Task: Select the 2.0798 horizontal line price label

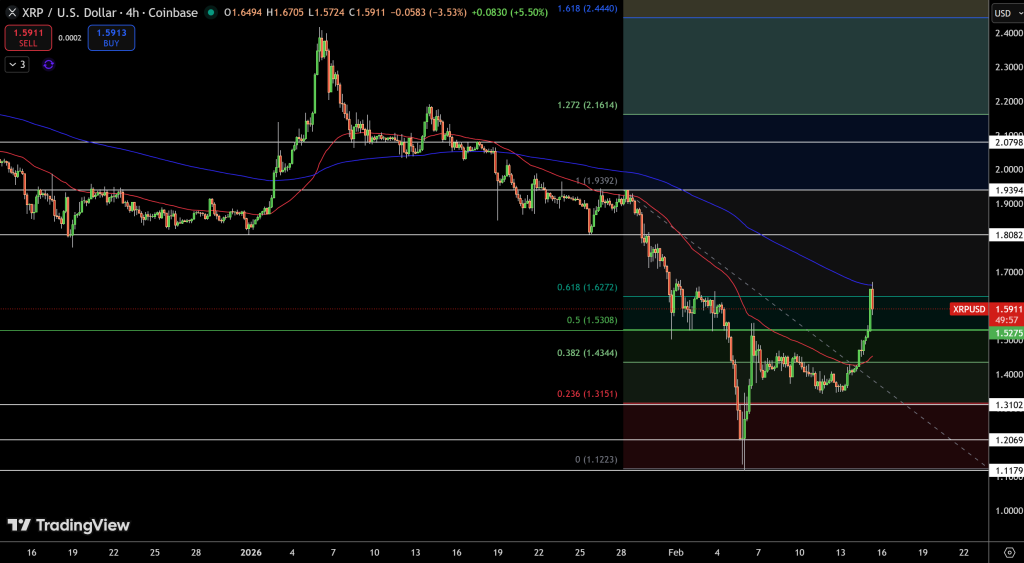Action: (1007, 142)
